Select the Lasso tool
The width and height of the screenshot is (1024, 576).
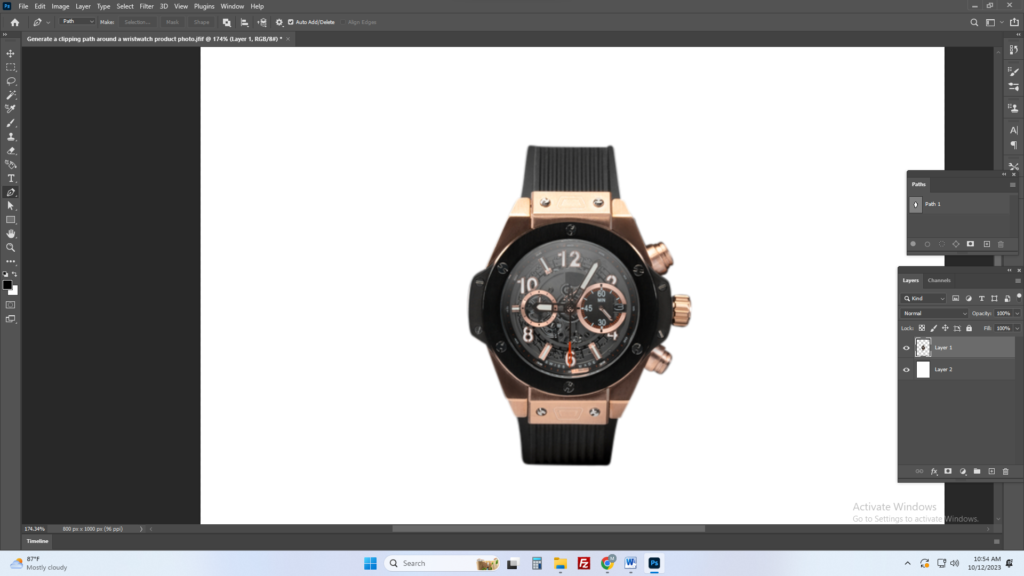coord(10,81)
